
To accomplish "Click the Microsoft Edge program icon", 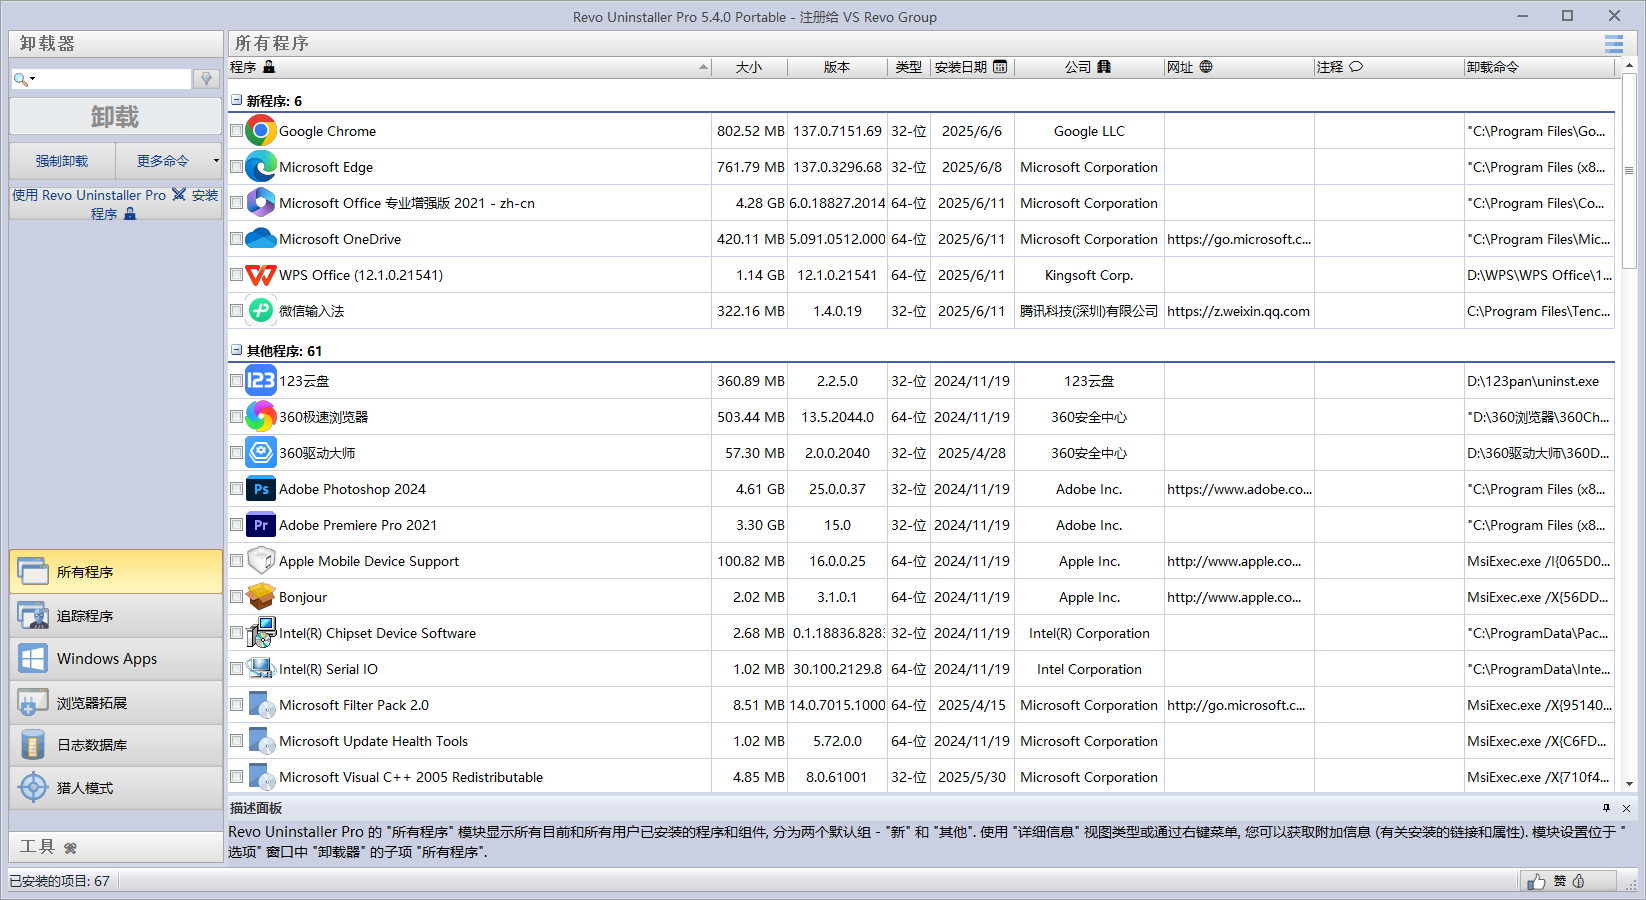I will pos(261,167).
